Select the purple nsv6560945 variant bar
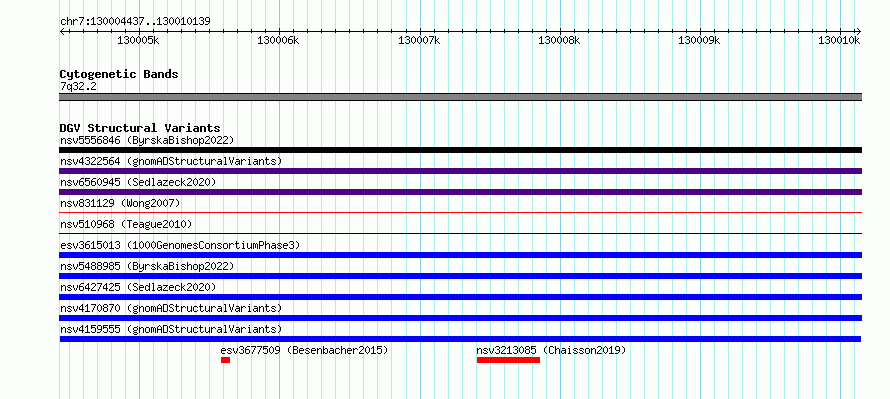The image size is (890, 399). point(460,192)
